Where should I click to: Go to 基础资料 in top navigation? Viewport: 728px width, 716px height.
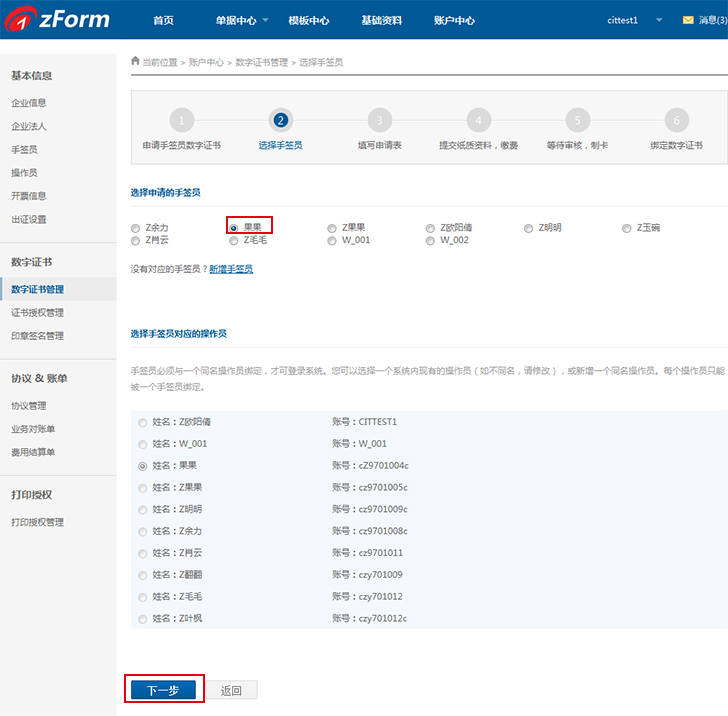tap(381, 20)
